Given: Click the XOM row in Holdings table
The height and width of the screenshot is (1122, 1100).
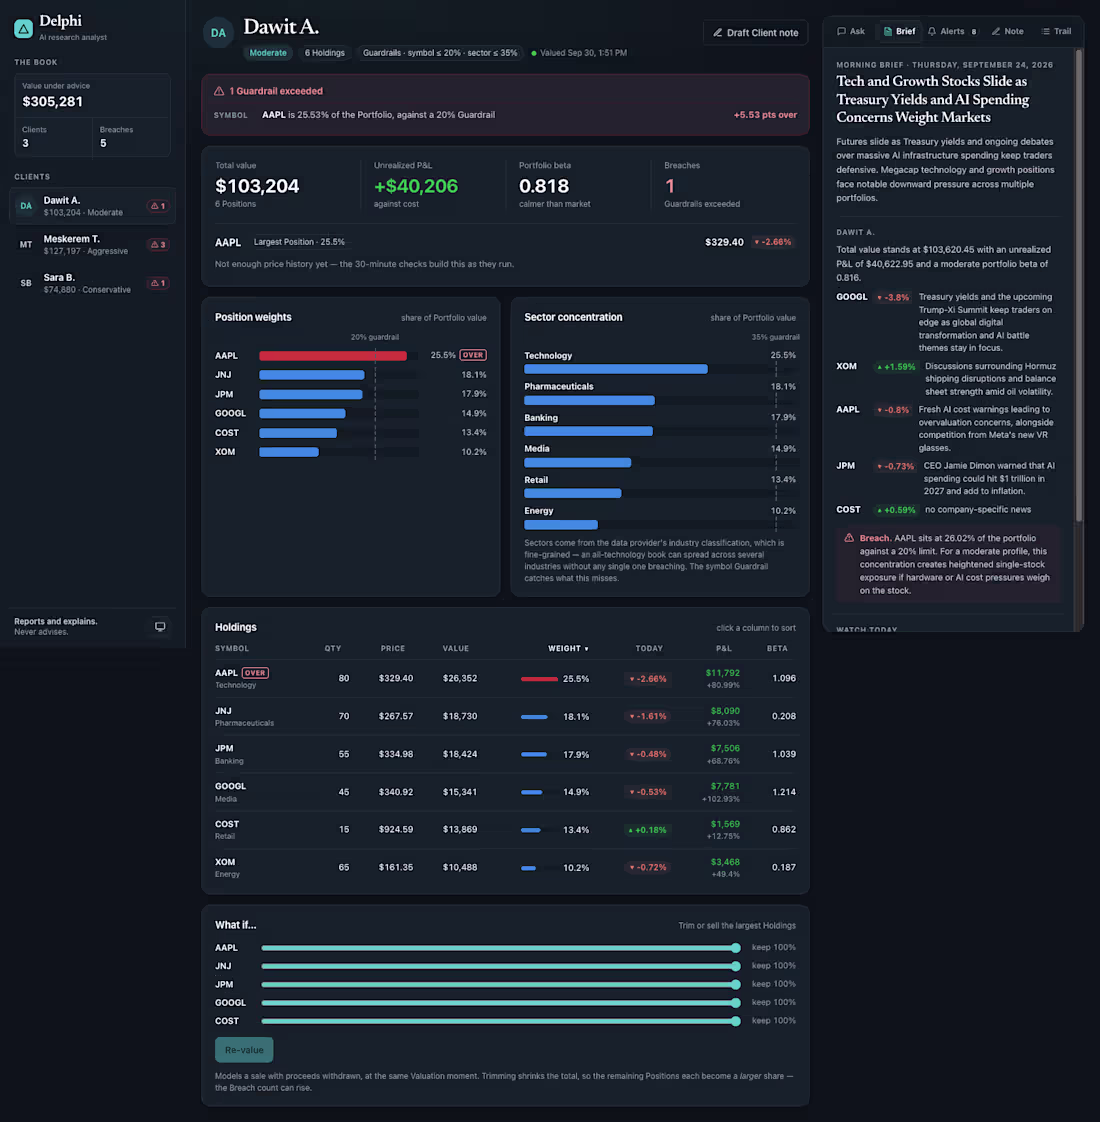Looking at the screenshot, I should point(505,867).
